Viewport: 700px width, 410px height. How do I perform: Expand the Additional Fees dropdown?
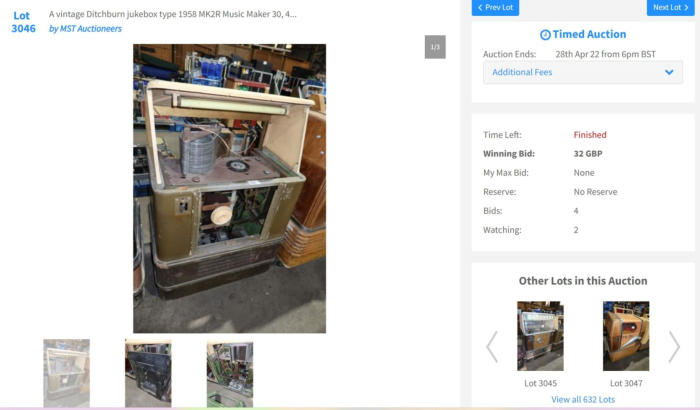tap(583, 72)
